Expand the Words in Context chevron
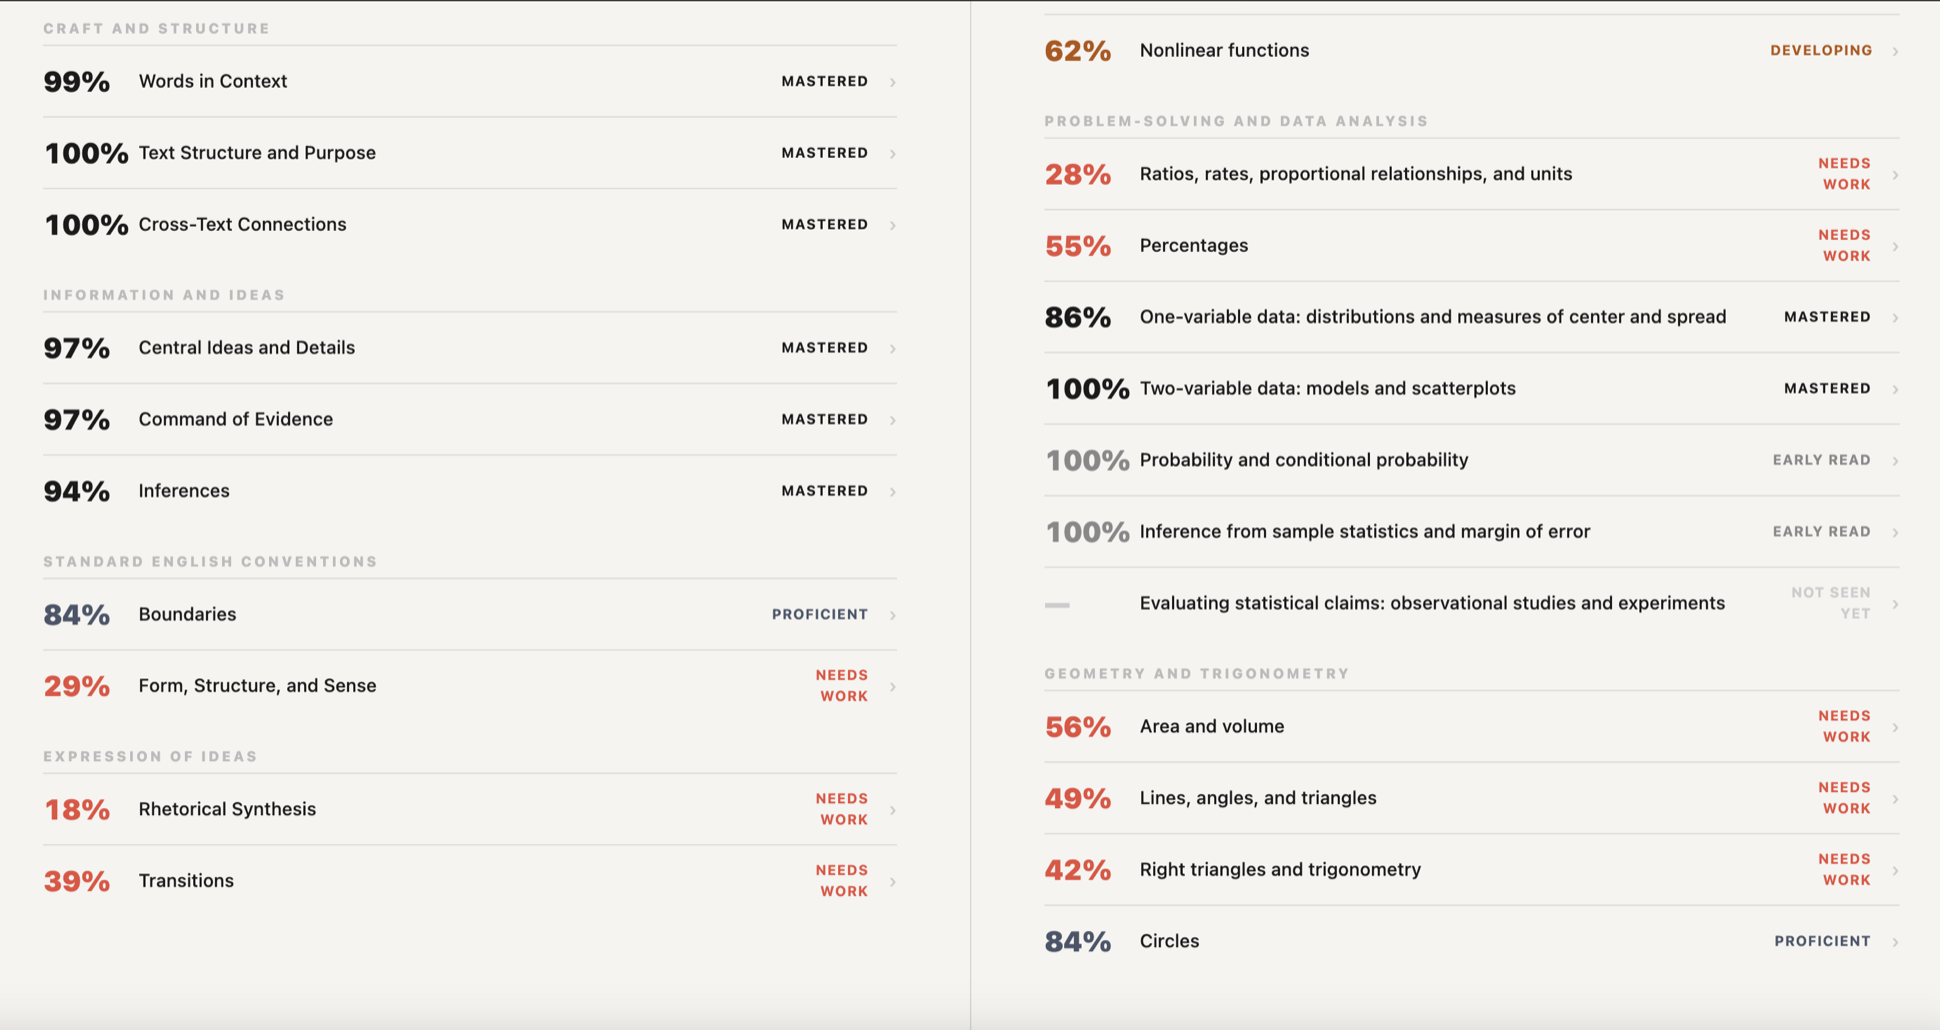The image size is (1940, 1030). 892,82
